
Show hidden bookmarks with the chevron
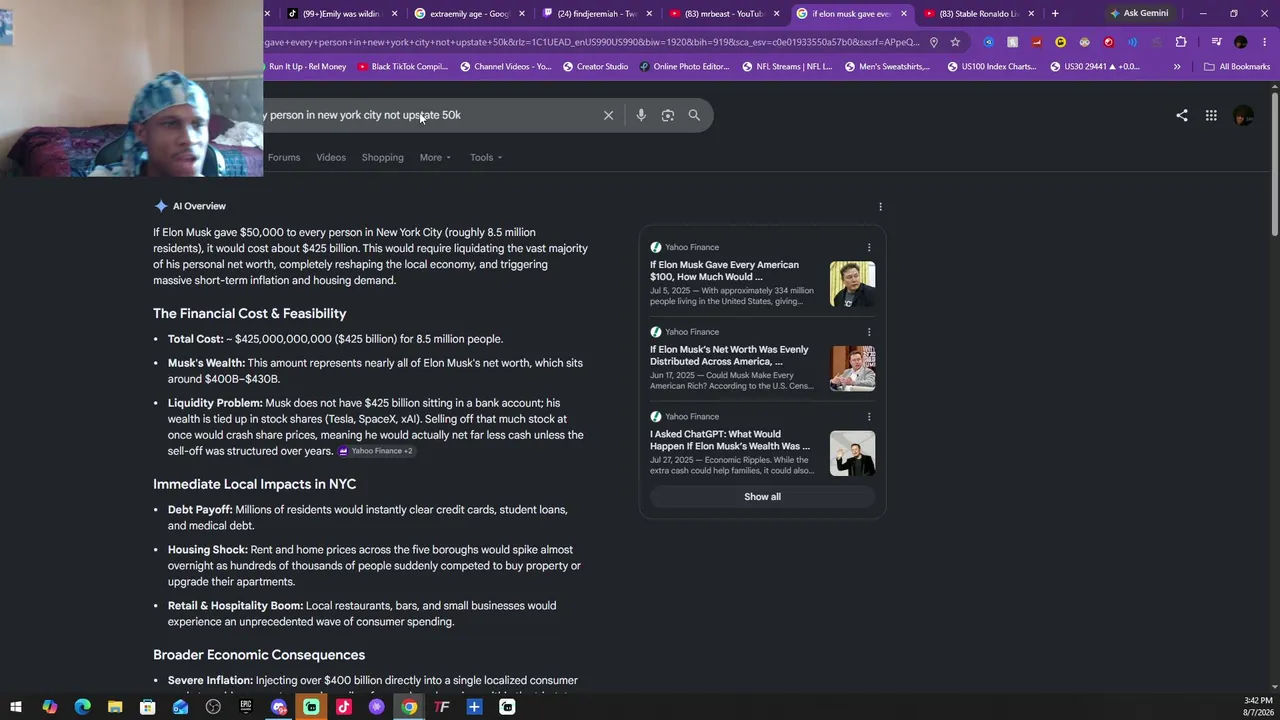point(1177,67)
